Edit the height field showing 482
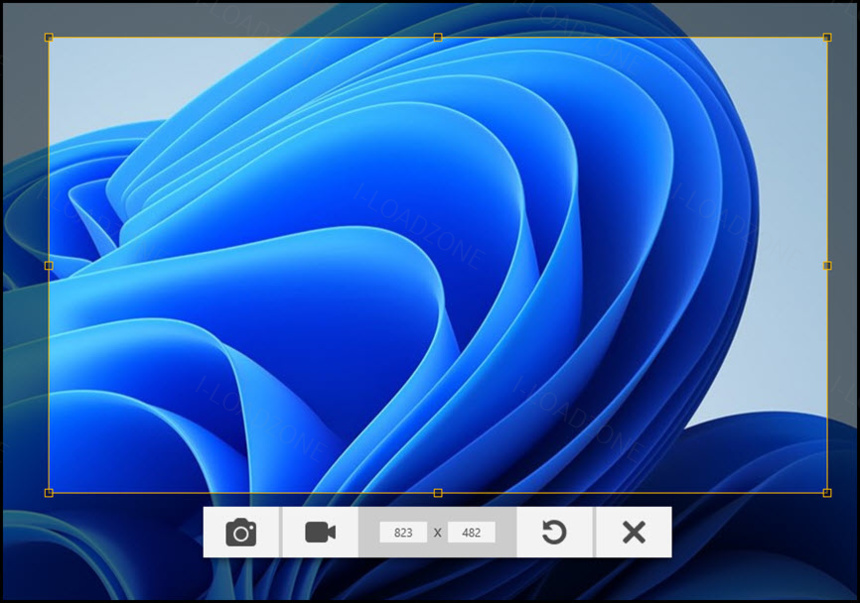The image size is (860, 603). tap(471, 533)
